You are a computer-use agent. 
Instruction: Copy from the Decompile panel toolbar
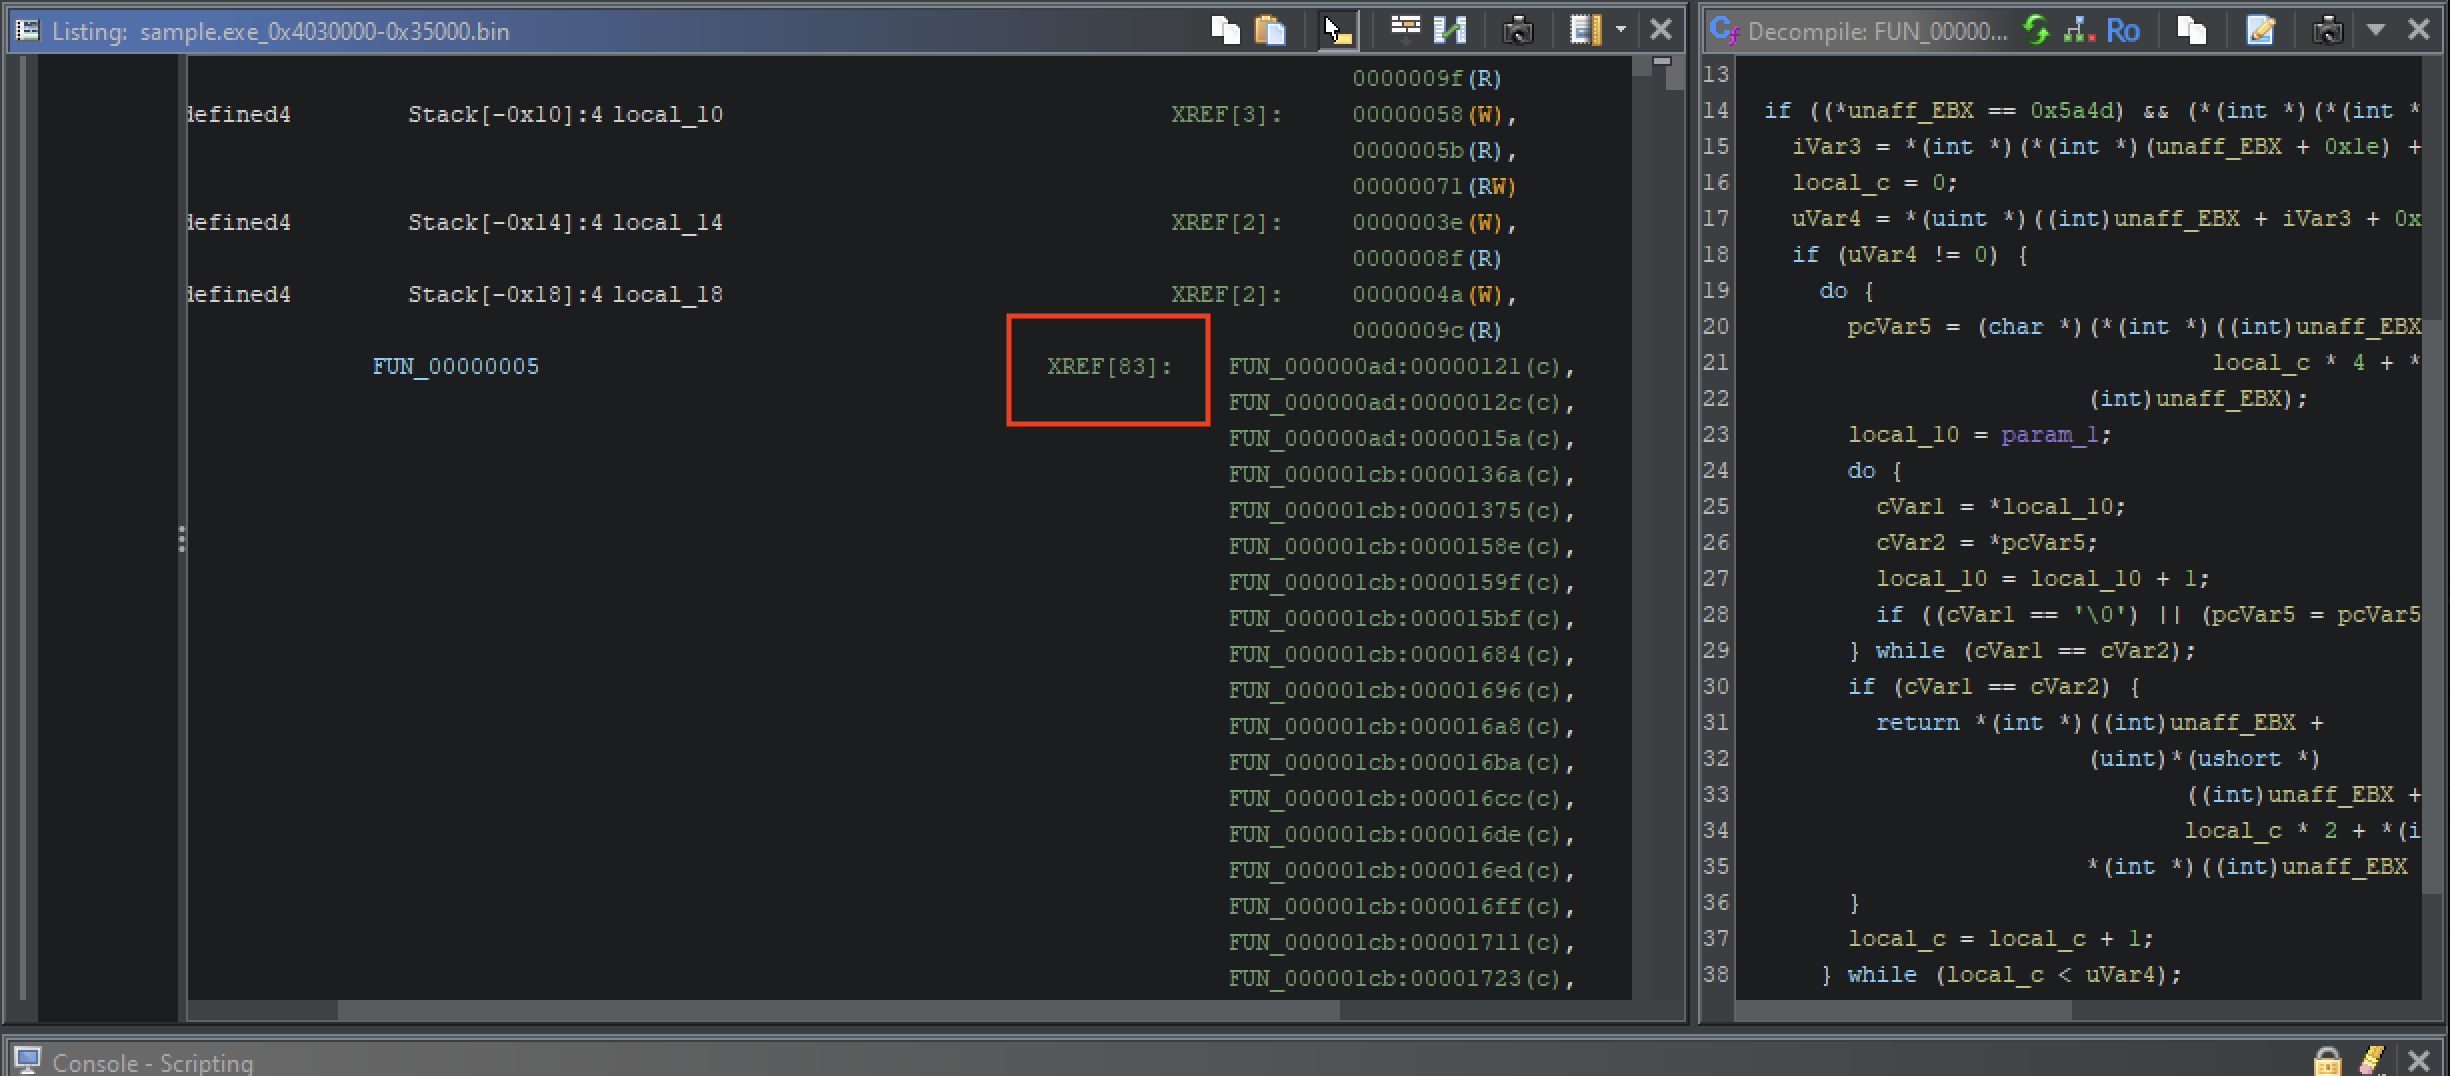tap(2191, 31)
